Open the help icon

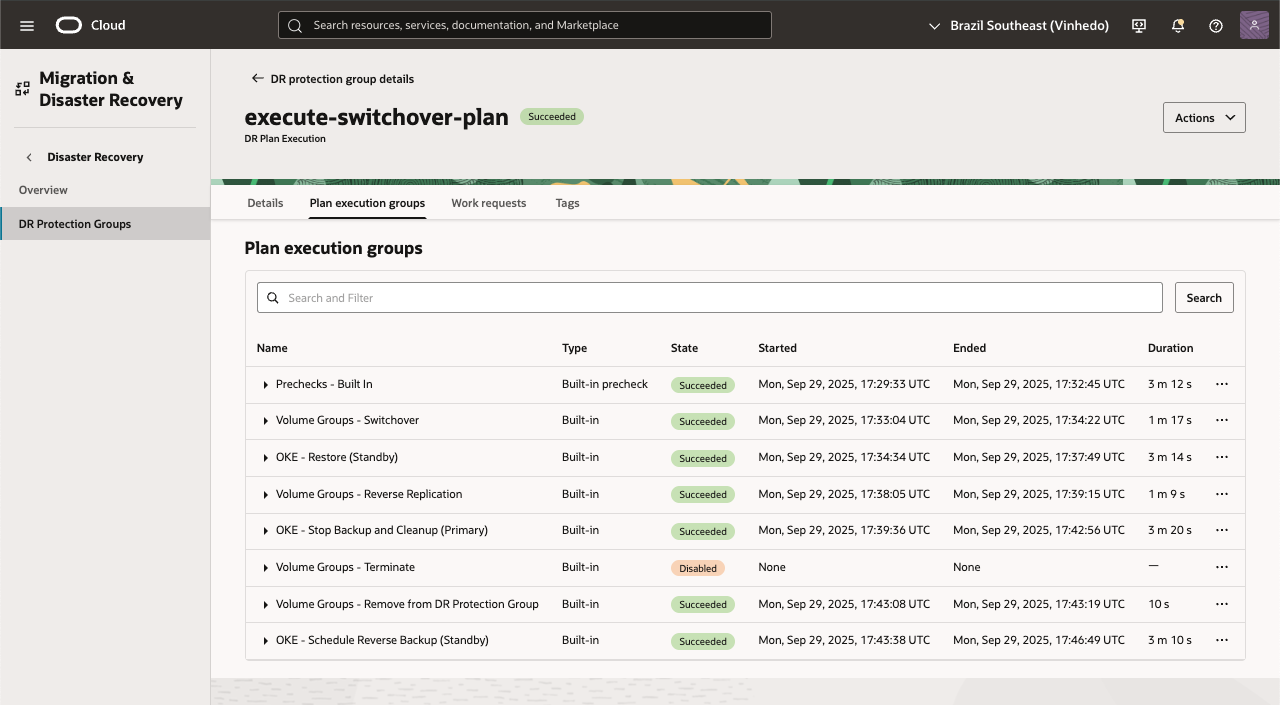coord(1215,25)
